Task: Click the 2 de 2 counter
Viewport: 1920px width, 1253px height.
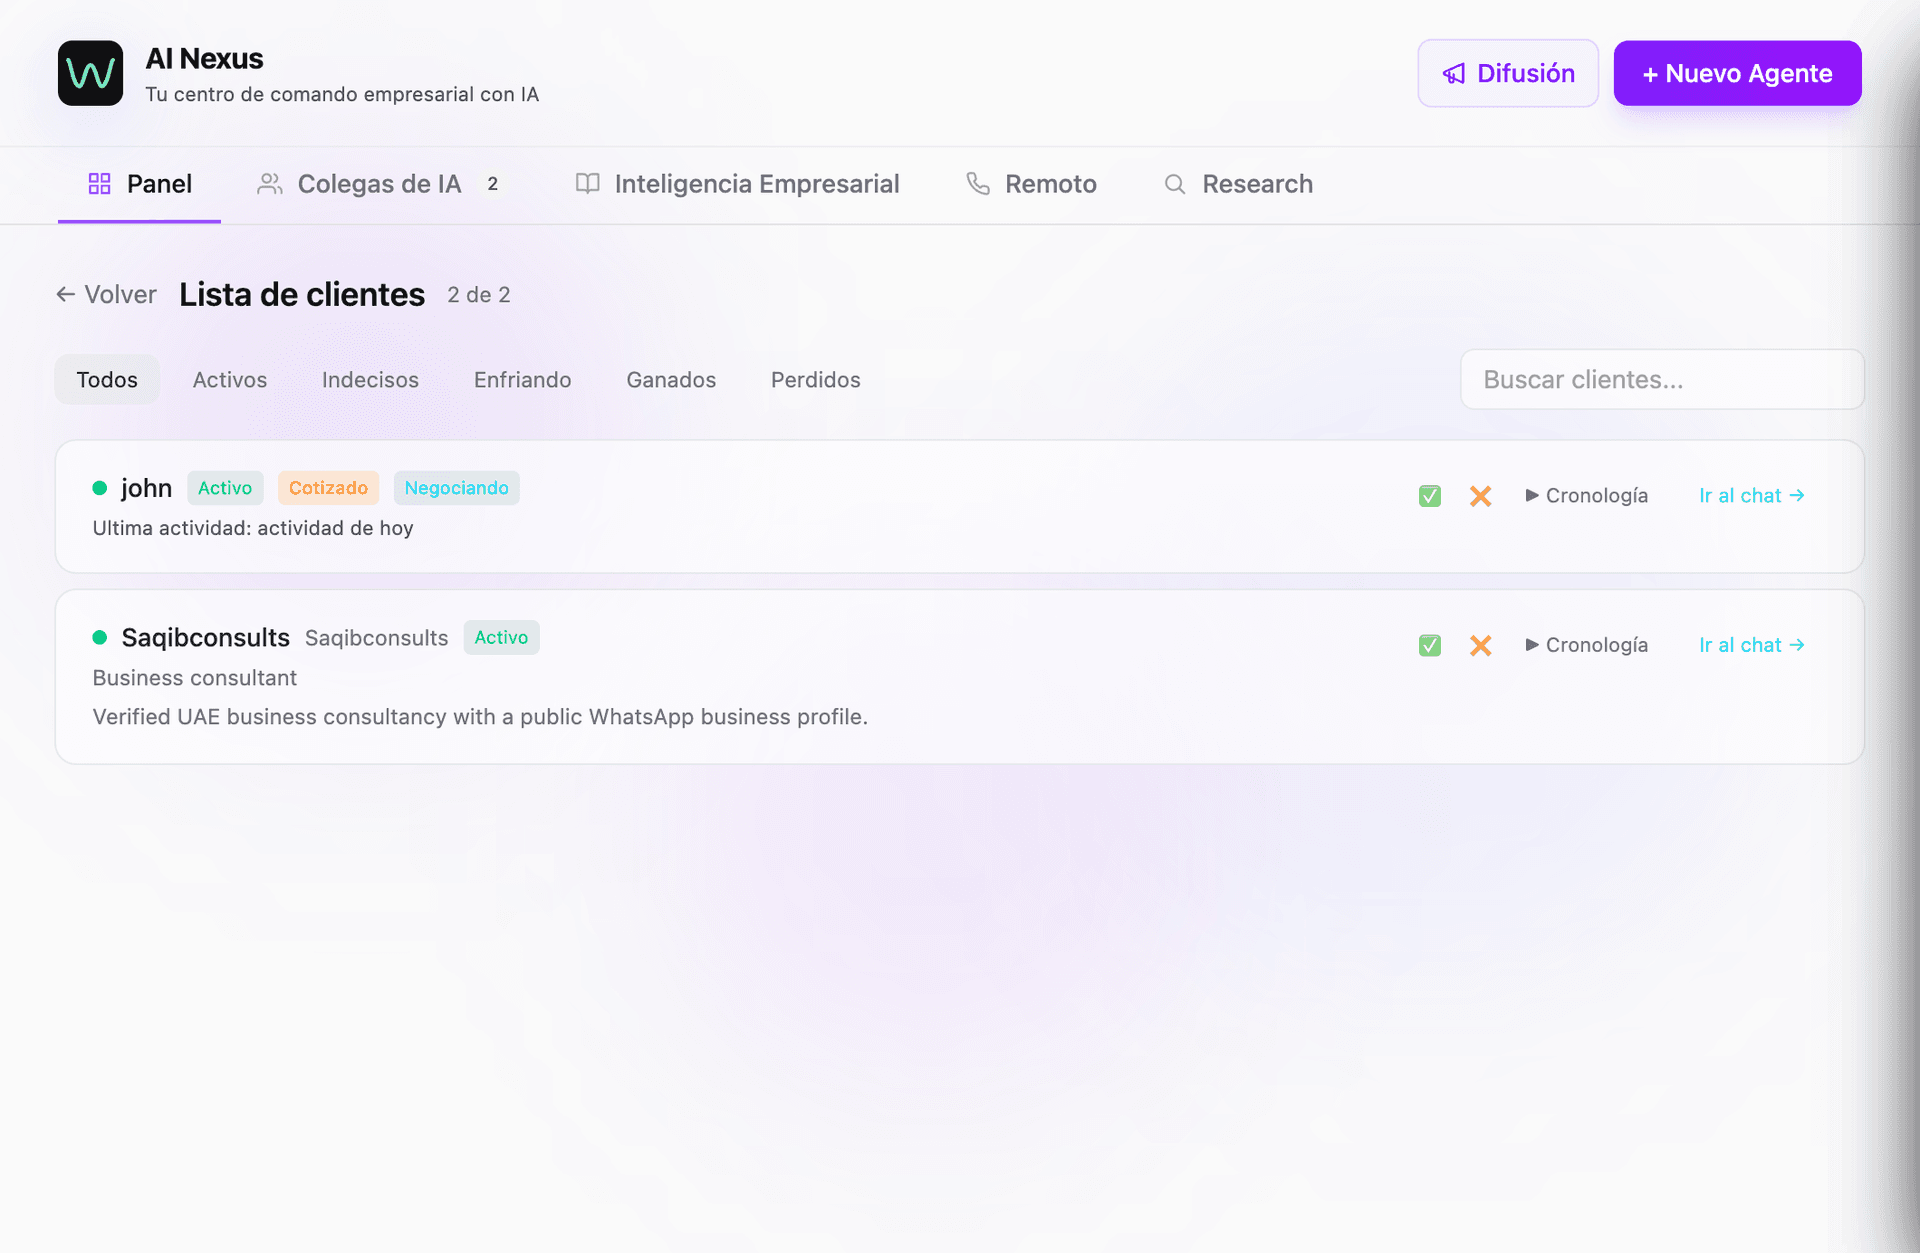Action: click(479, 295)
